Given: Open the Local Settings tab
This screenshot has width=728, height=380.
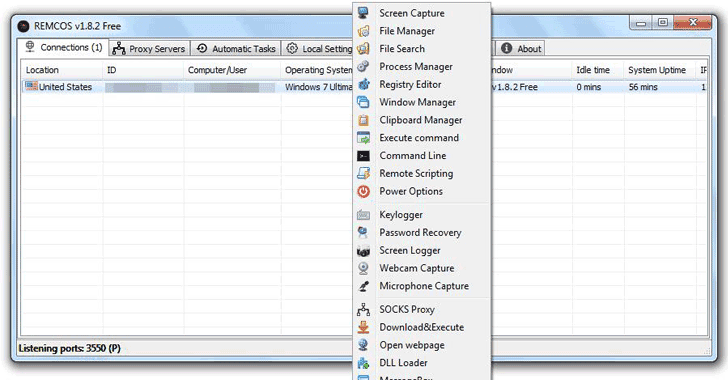Looking at the screenshot, I should 318,48.
